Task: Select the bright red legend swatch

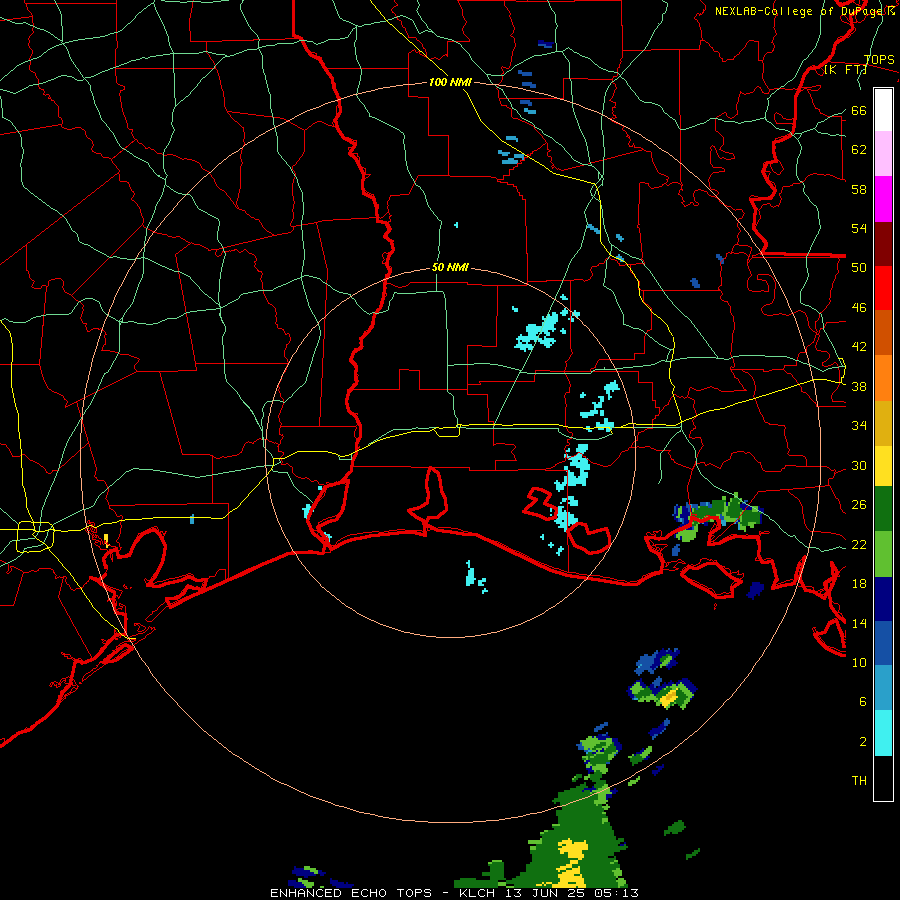Action: (883, 288)
